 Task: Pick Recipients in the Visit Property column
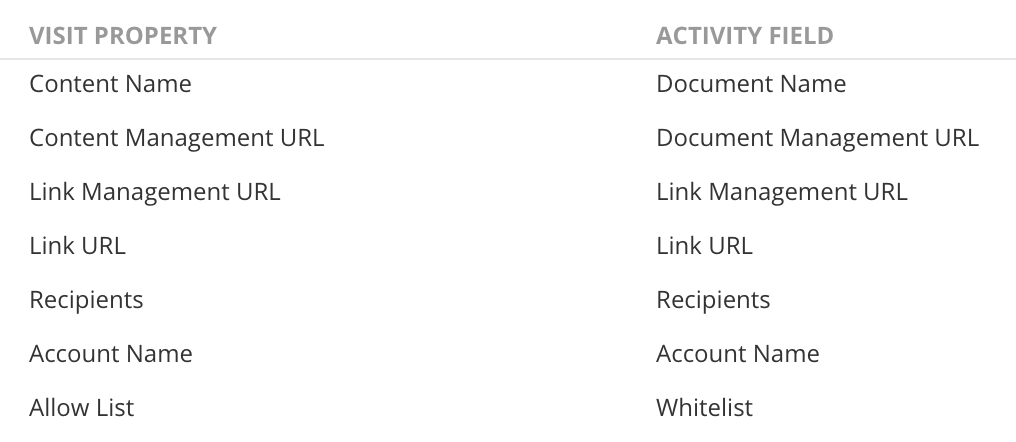86,300
